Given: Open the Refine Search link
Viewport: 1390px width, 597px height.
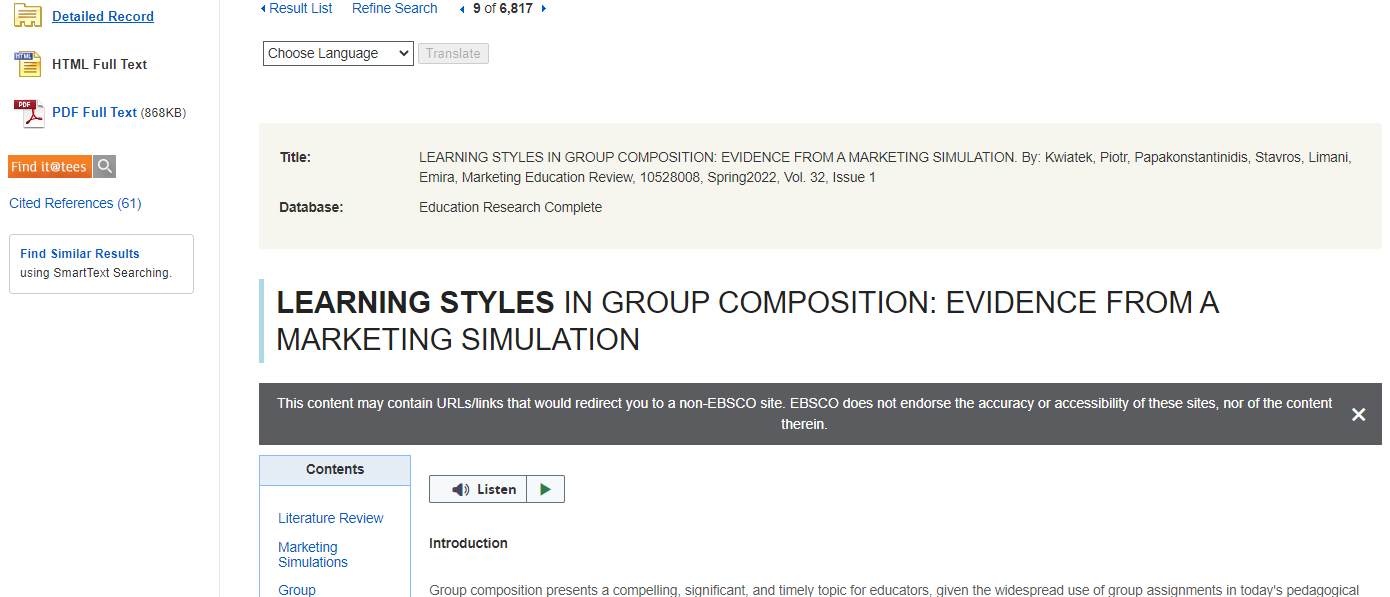Looking at the screenshot, I should click(x=394, y=8).
